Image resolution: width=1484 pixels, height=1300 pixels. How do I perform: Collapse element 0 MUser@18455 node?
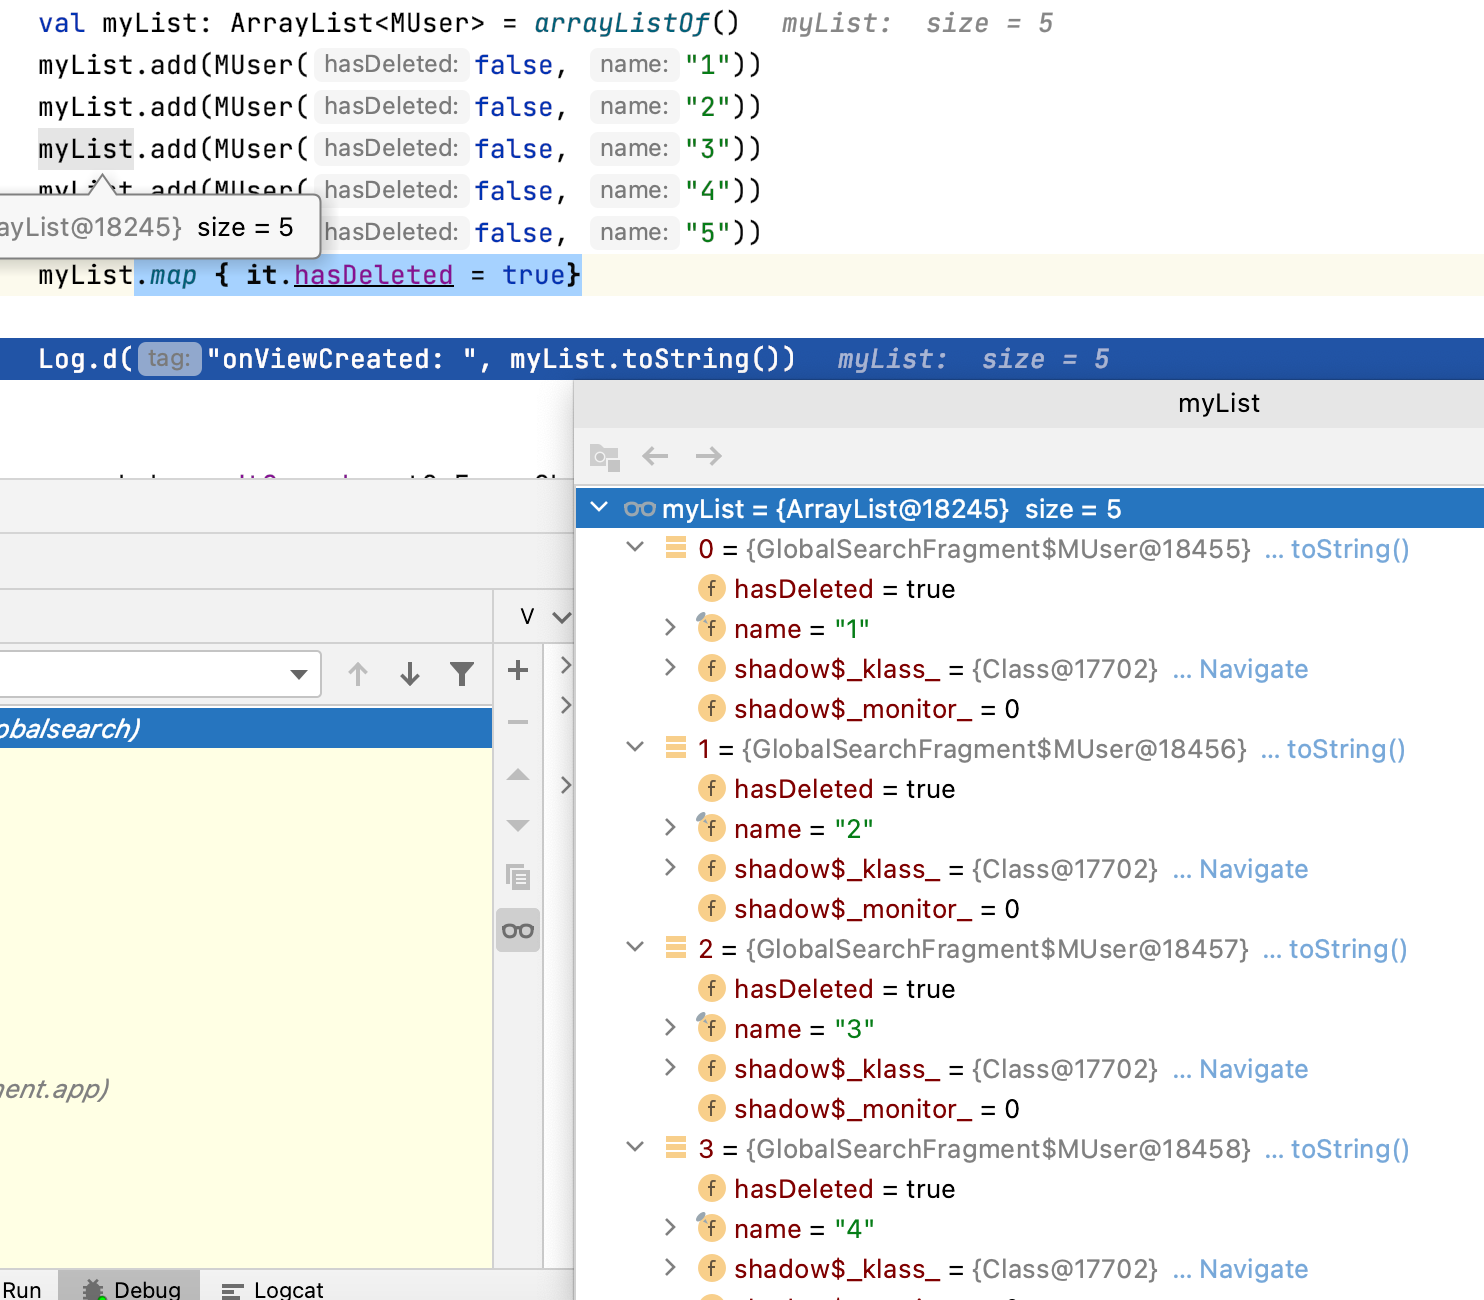635,547
